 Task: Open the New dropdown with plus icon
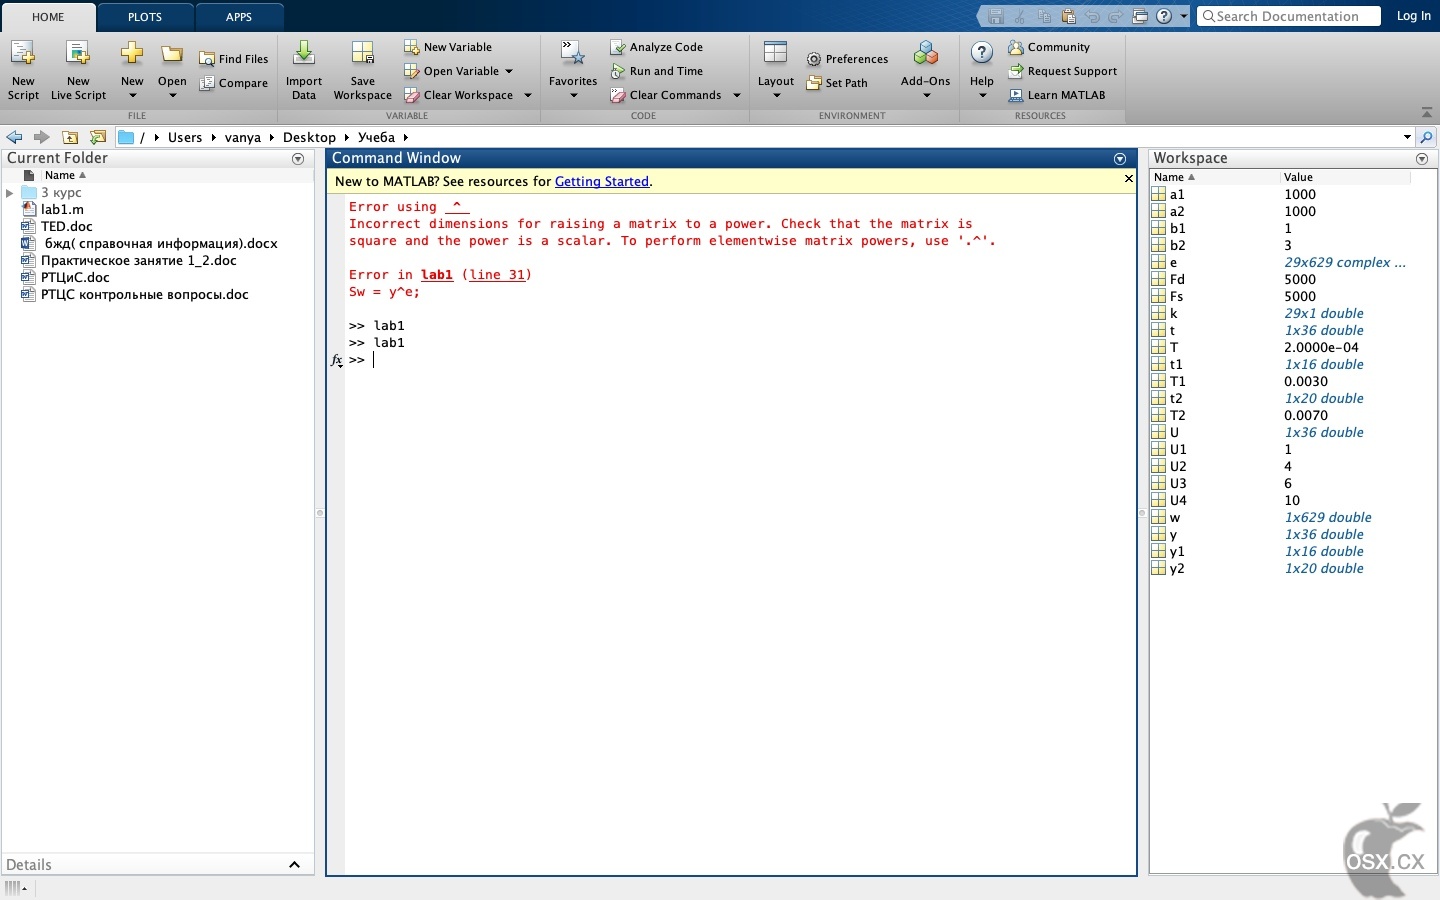pyautogui.click(x=132, y=70)
